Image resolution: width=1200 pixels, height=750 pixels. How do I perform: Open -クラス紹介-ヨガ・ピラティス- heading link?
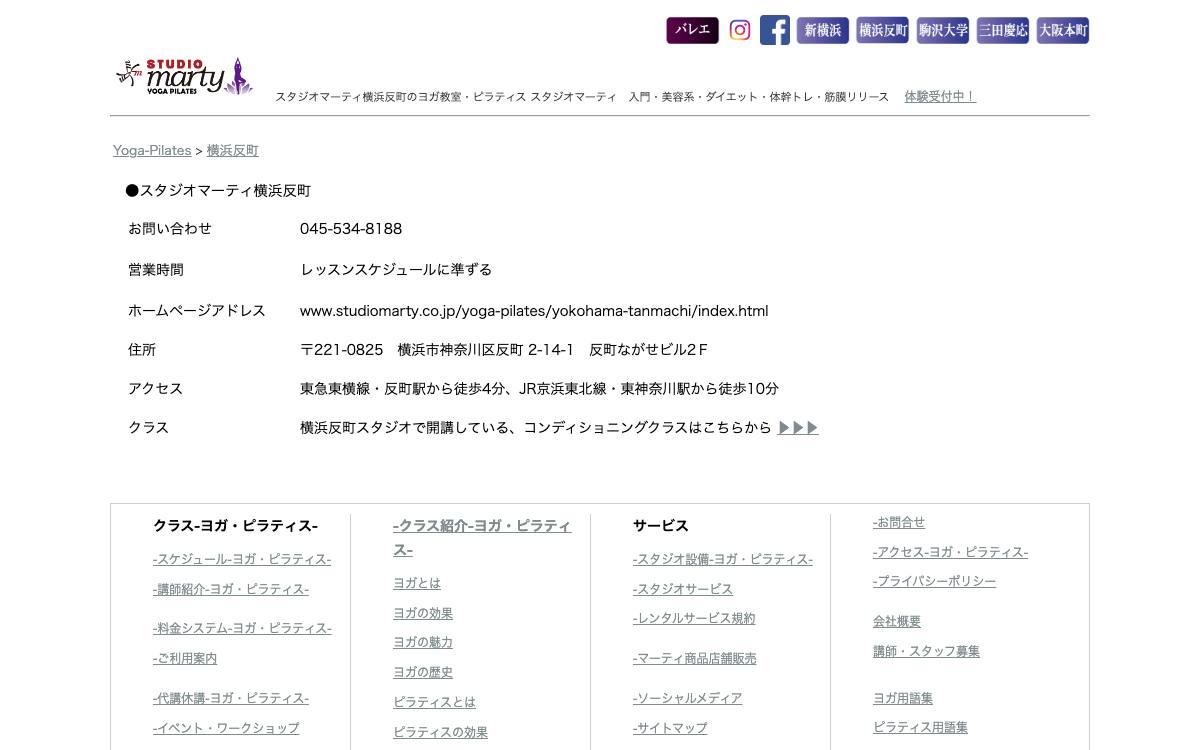(x=482, y=538)
